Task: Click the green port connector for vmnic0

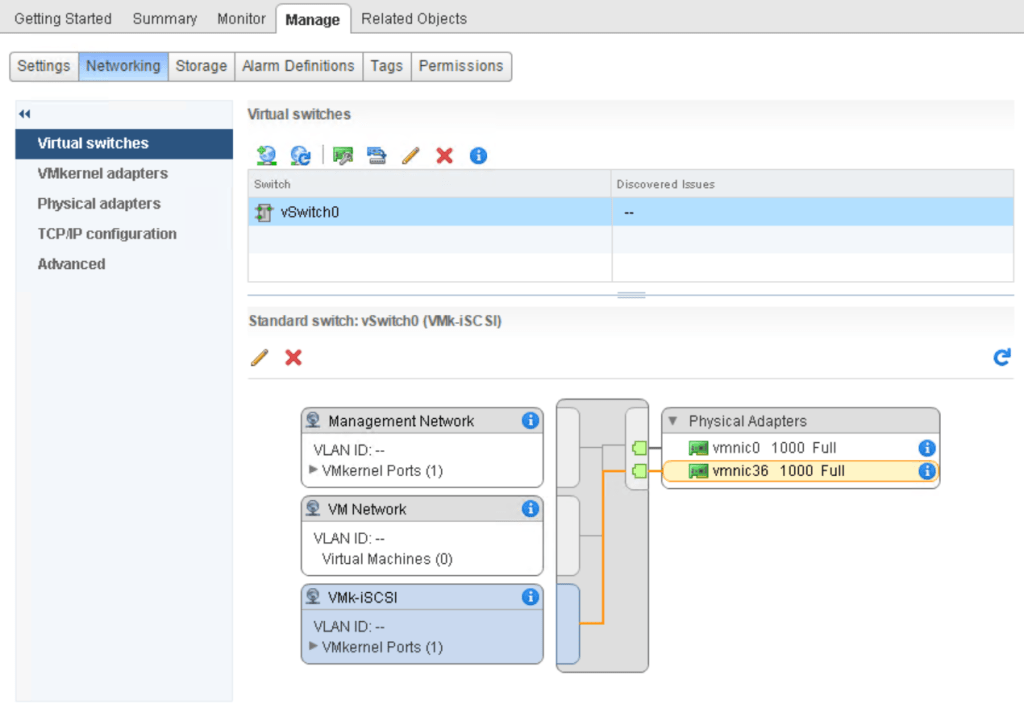Action: 639,448
